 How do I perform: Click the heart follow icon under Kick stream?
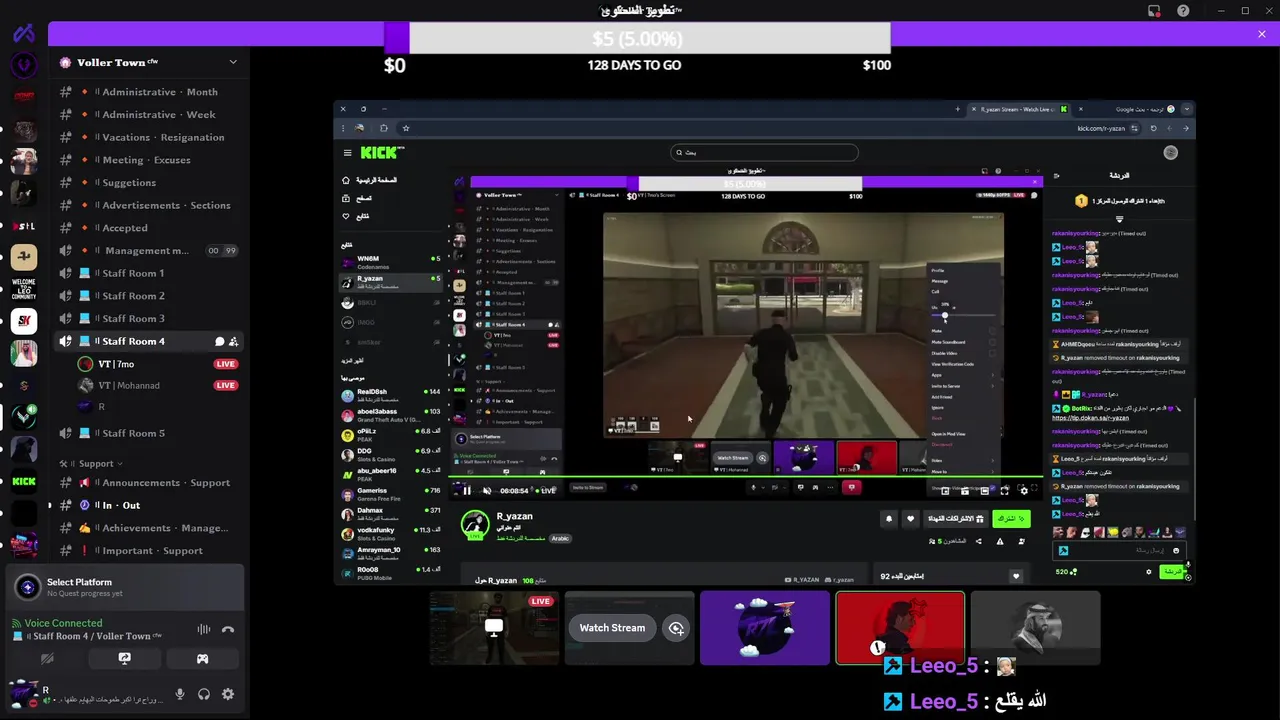[910, 519]
